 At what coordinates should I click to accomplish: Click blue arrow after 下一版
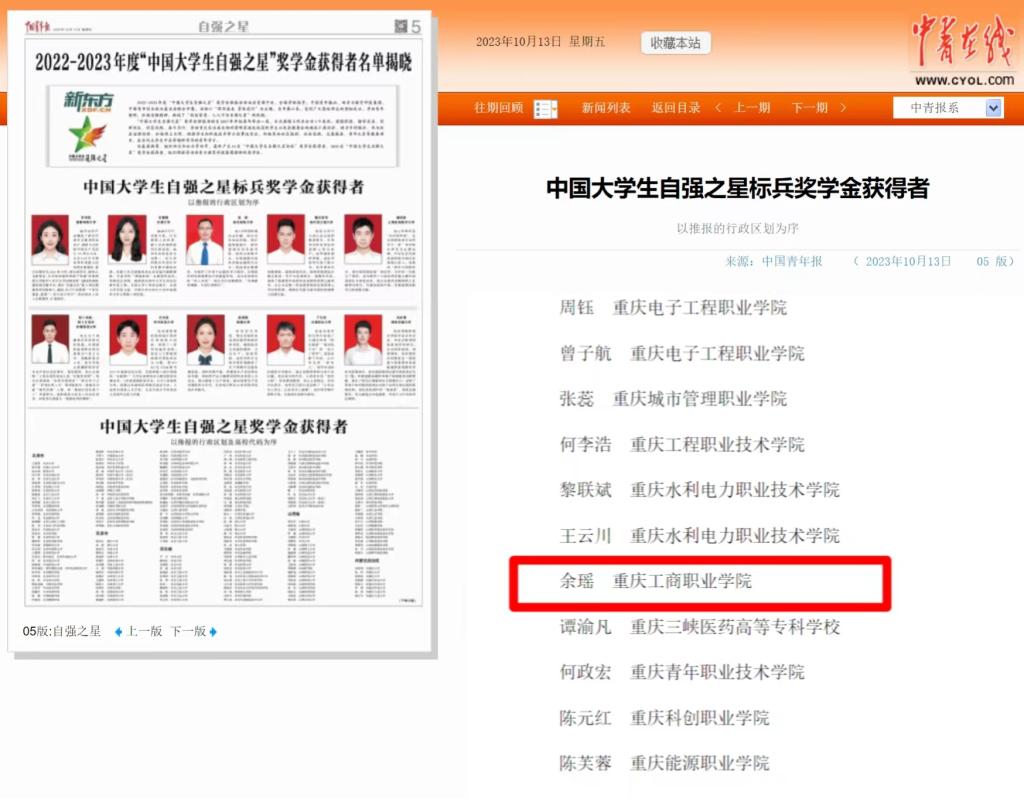[x=213, y=631]
